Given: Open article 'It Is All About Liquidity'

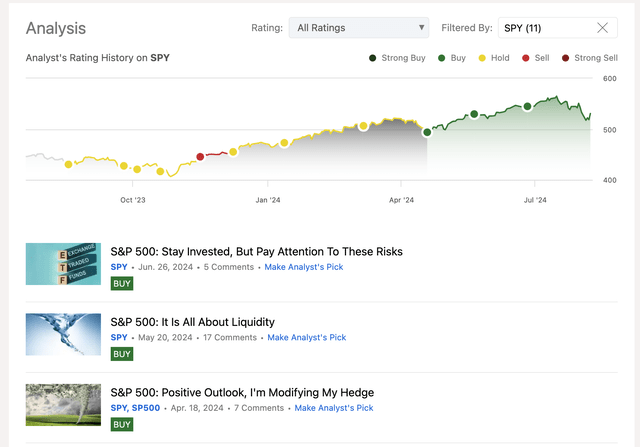Looking at the screenshot, I should tap(193, 322).
